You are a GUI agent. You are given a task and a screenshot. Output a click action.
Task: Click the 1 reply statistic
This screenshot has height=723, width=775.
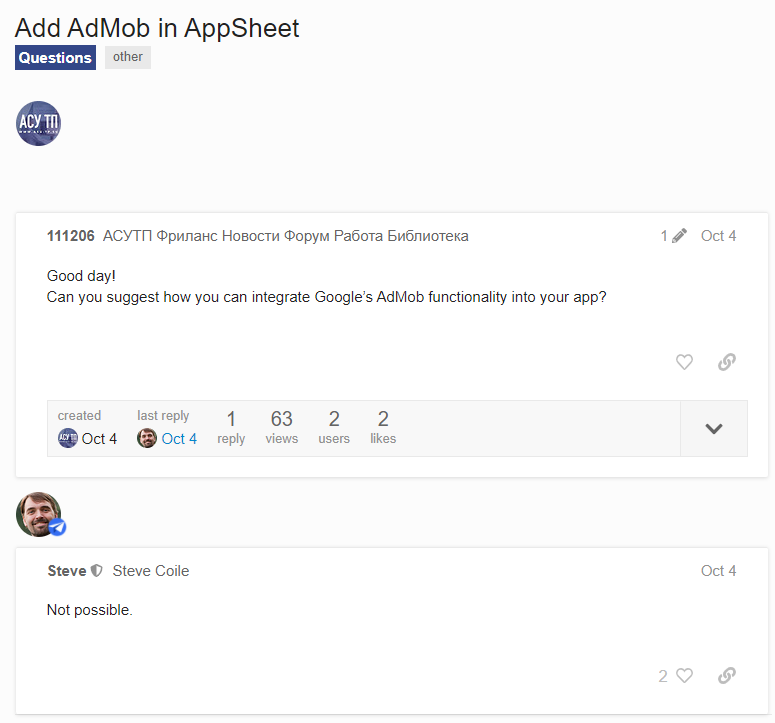coord(231,428)
